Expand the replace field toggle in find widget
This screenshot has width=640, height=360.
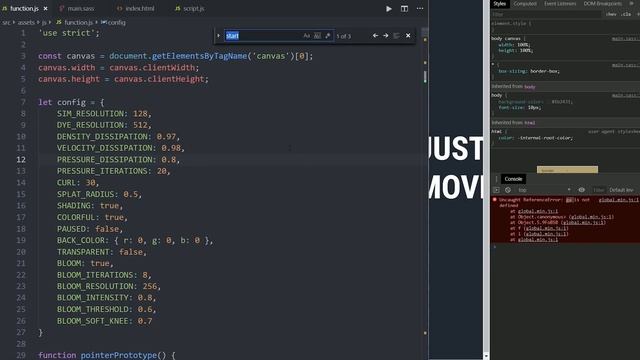tap(218, 36)
